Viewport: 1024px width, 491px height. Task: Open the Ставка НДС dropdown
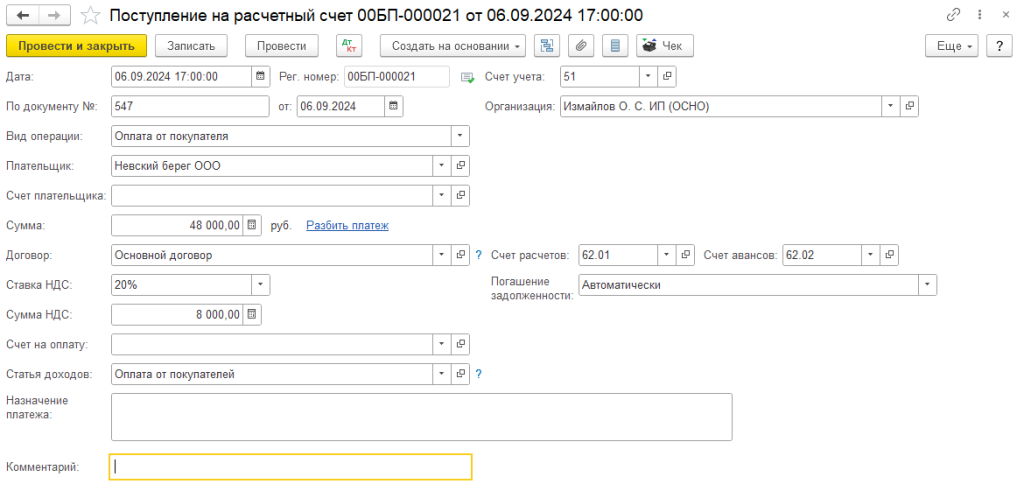coord(260,285)
